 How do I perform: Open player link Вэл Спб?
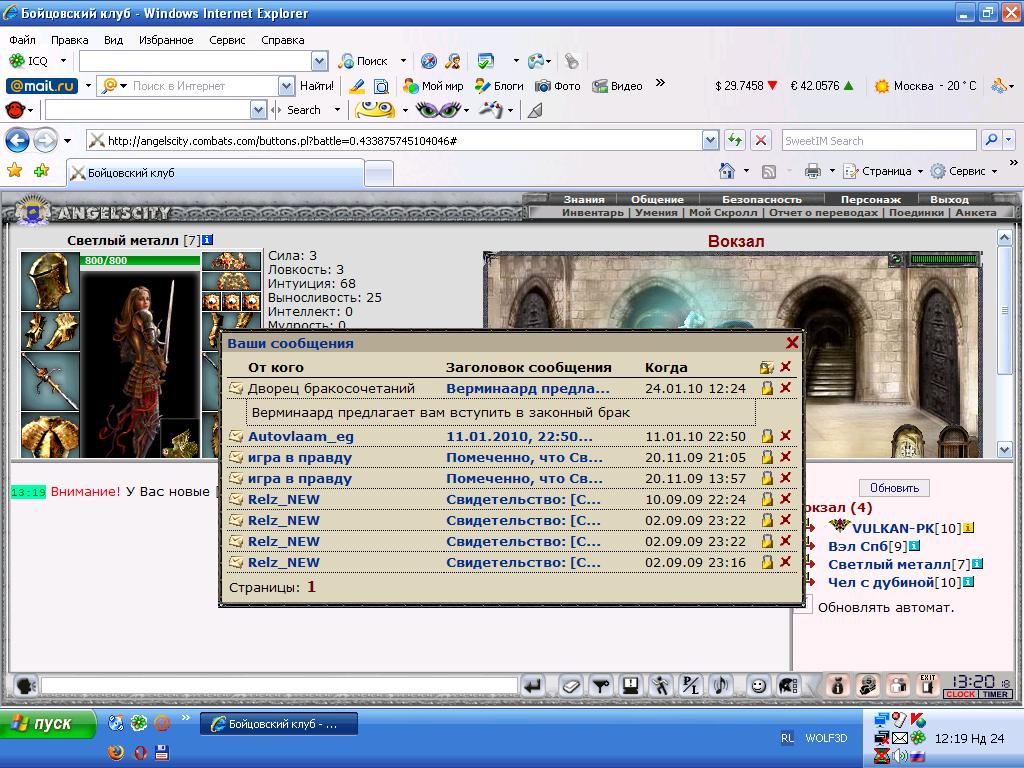click(858, 546)
